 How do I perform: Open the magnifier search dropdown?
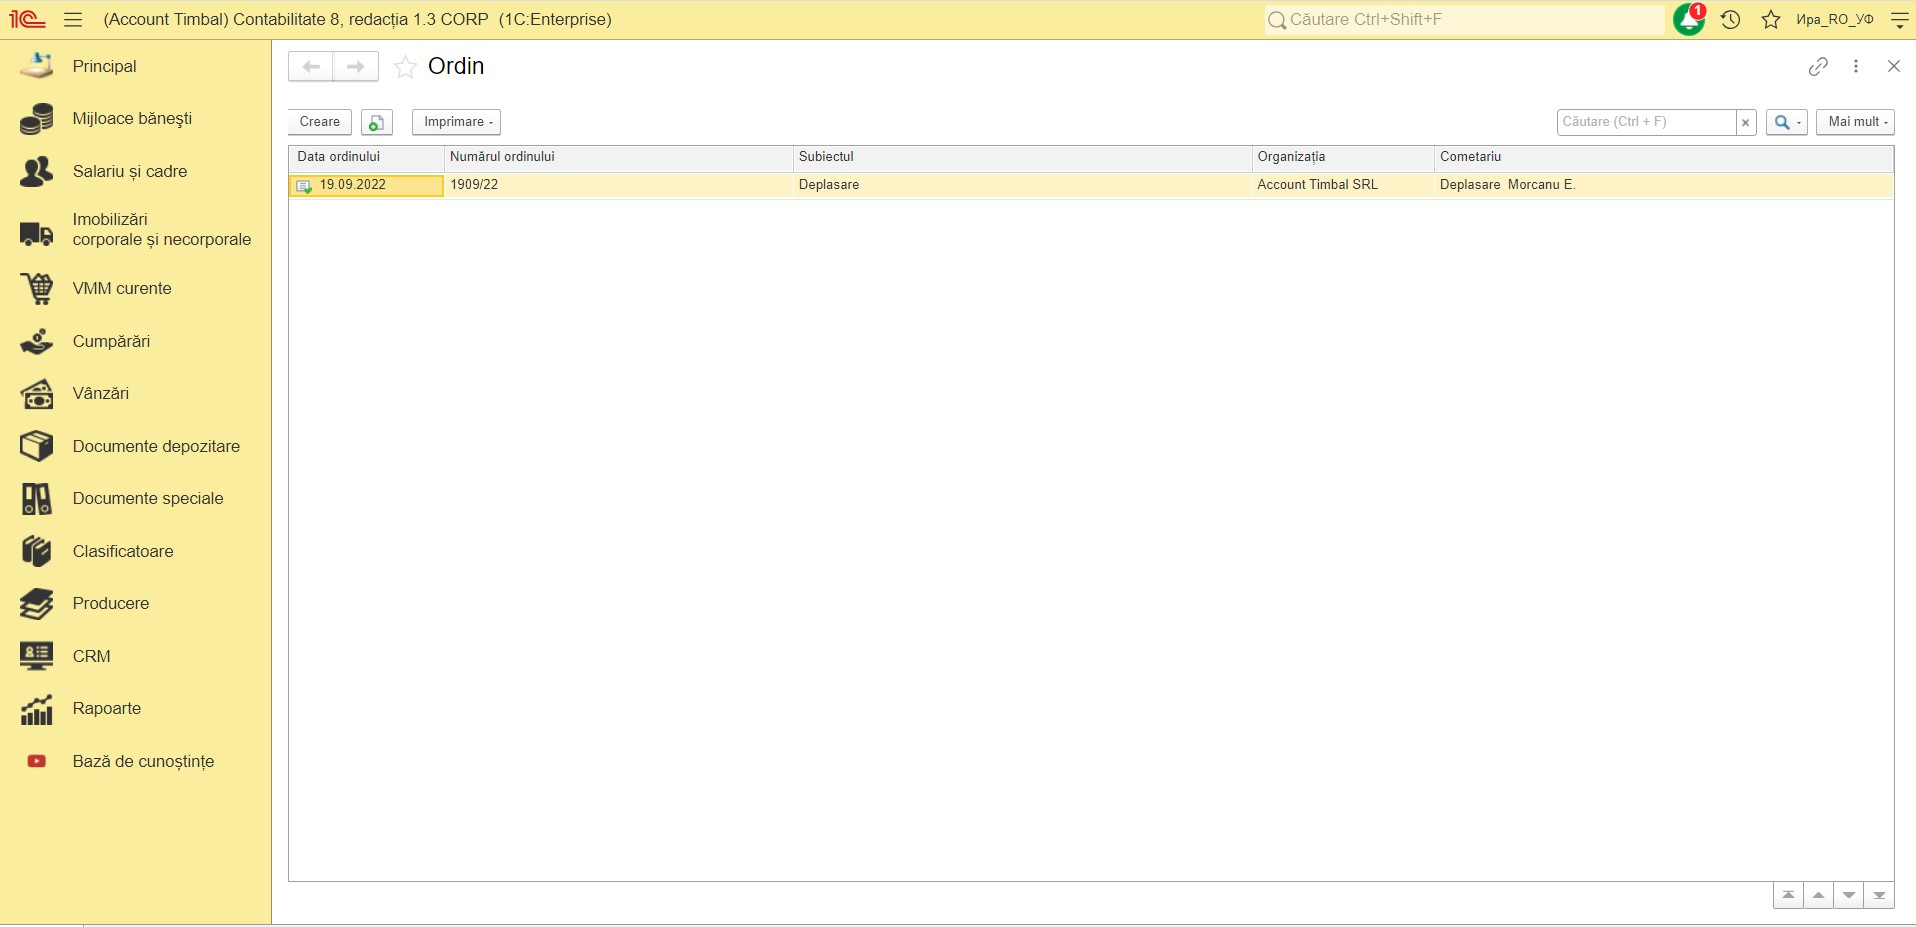click(x=1787, y=122)
